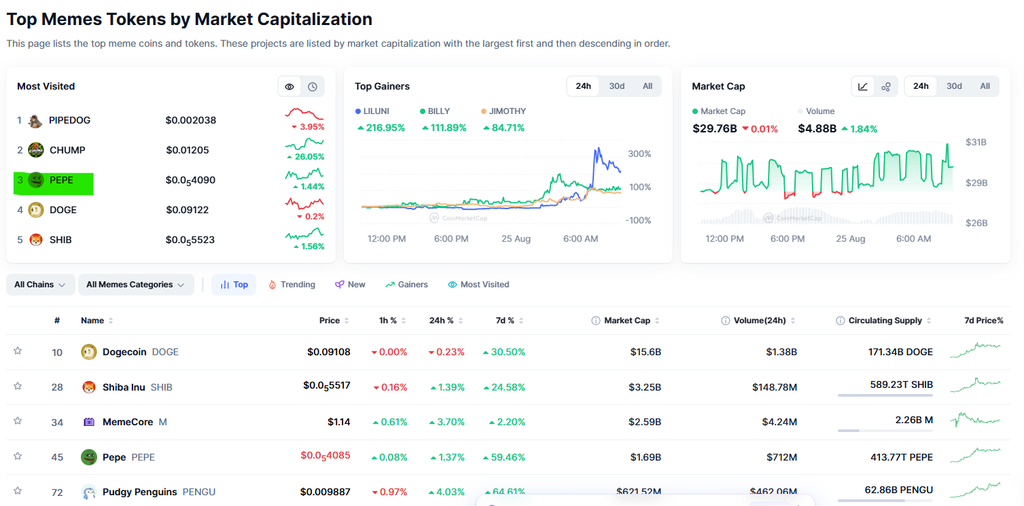Click the Shiba Inu logo in the table
Image resolution: width=1024 pixels, height=506 pixels.
89,387
